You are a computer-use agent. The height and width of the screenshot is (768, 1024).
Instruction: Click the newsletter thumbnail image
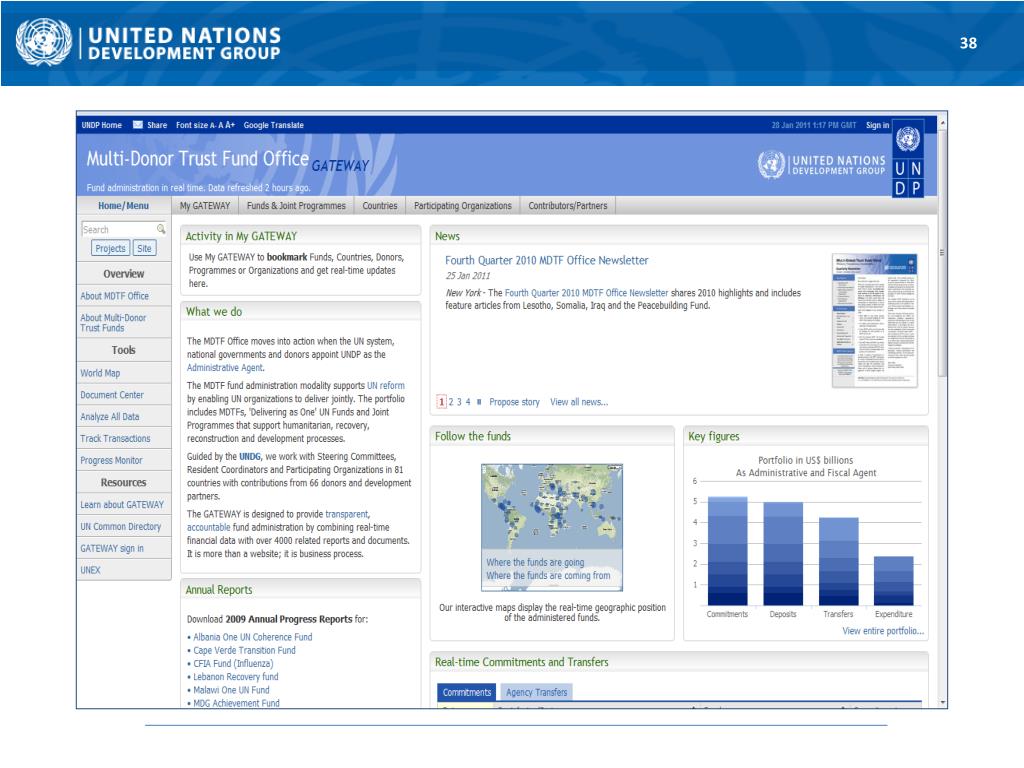(x=874, y=321)
